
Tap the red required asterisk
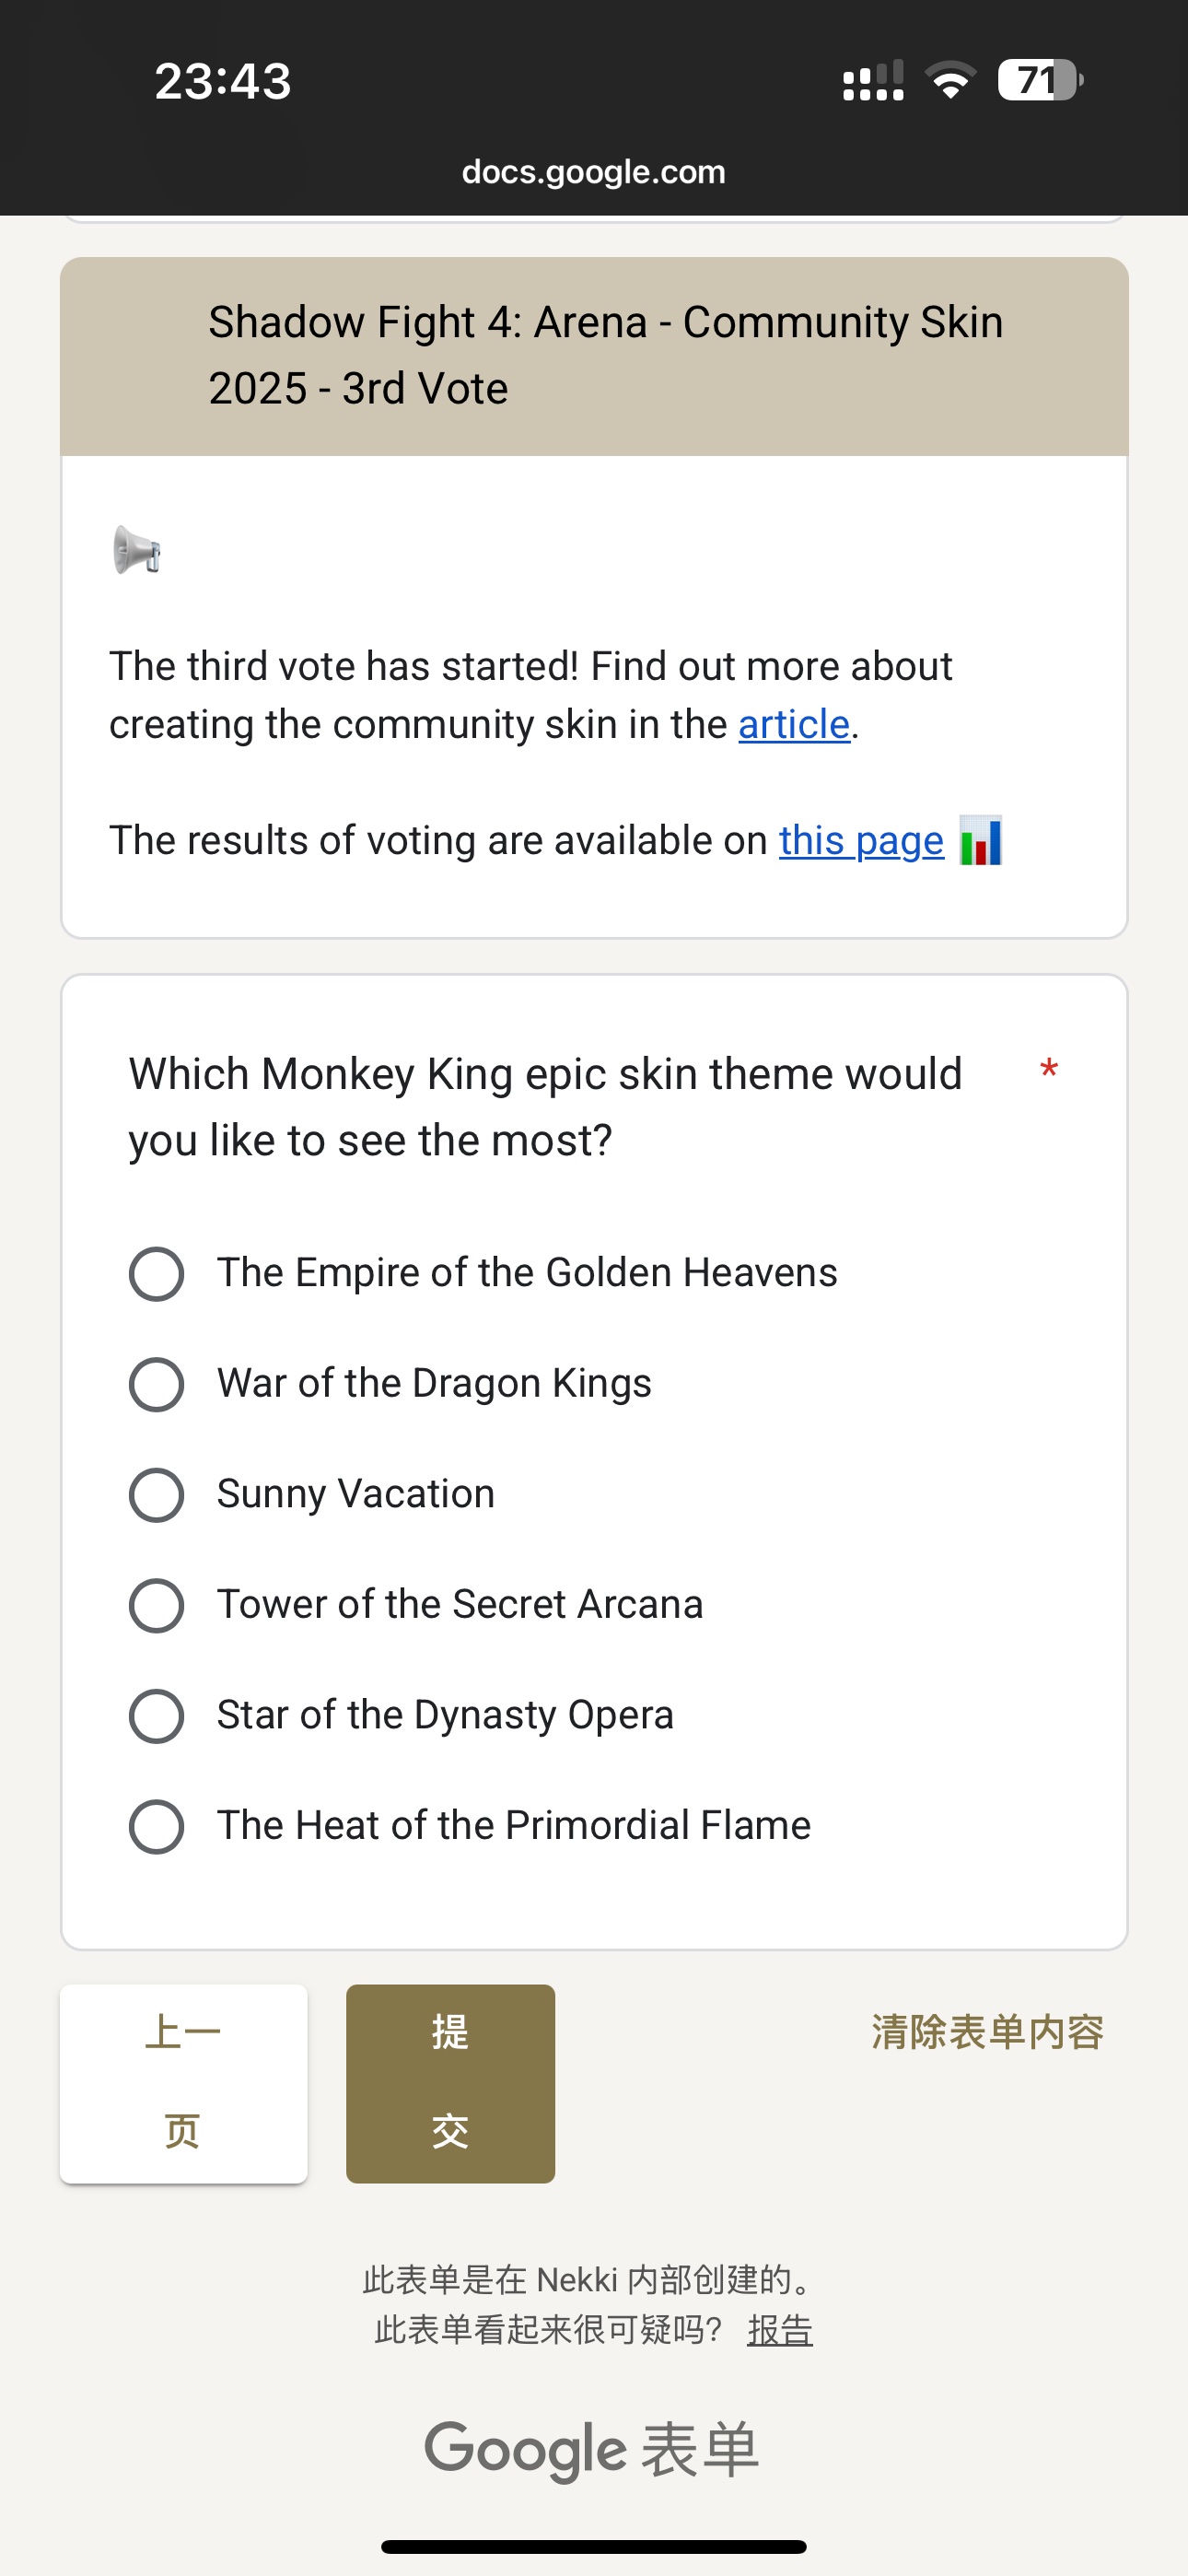(x=1048, y=1071)
